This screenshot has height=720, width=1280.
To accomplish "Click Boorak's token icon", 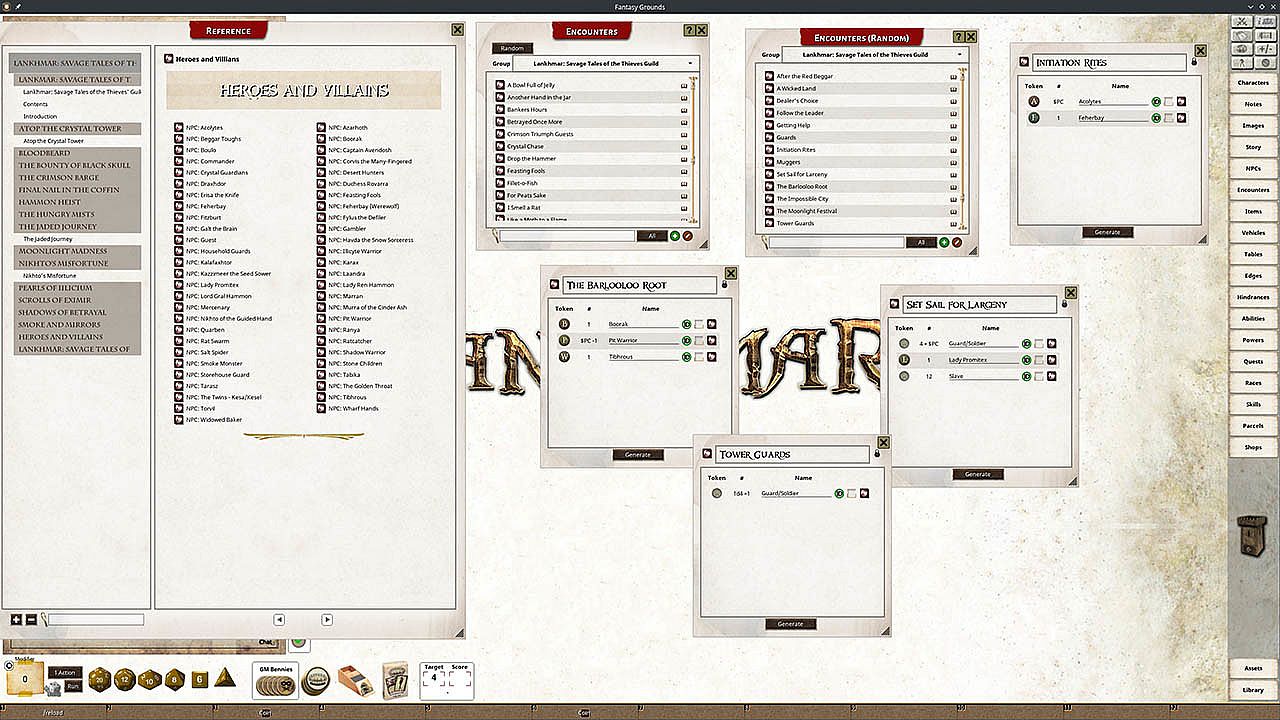I will pyautogui.click(x=564, y=324).
